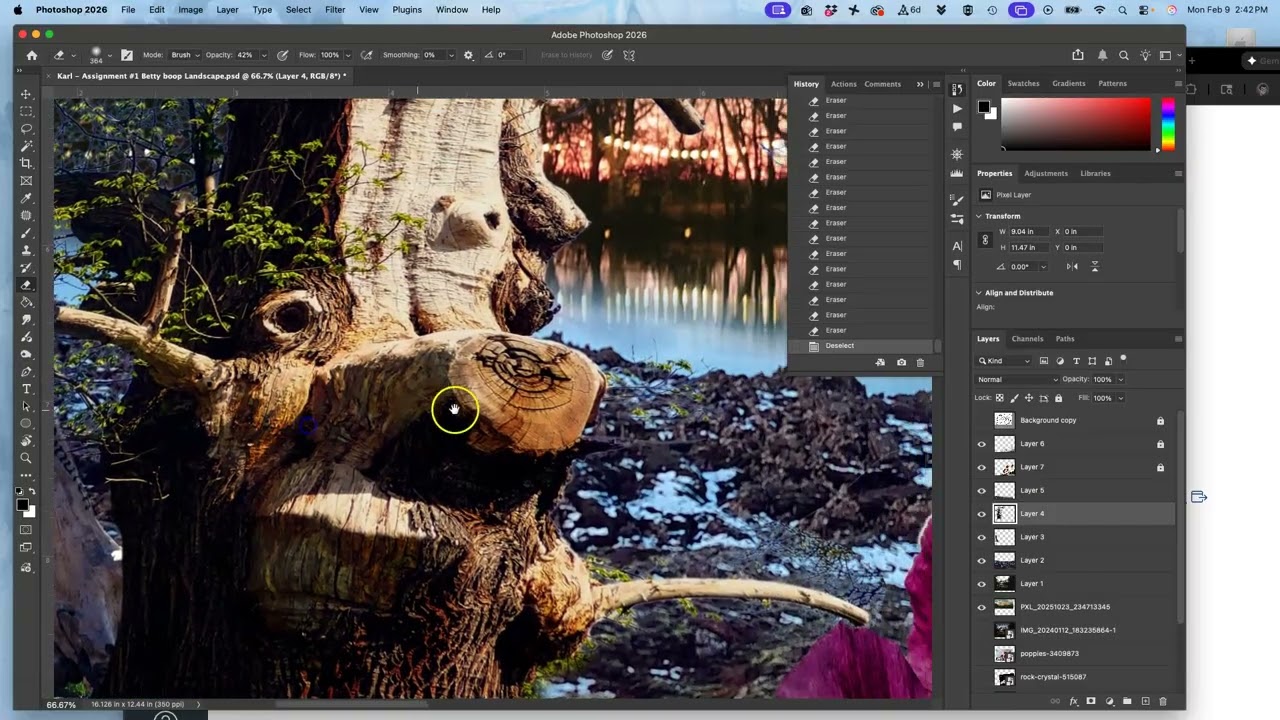Choose the Horizontal Type tool
Viewport: 1280px width, 720px height.
tap(26, 389)
